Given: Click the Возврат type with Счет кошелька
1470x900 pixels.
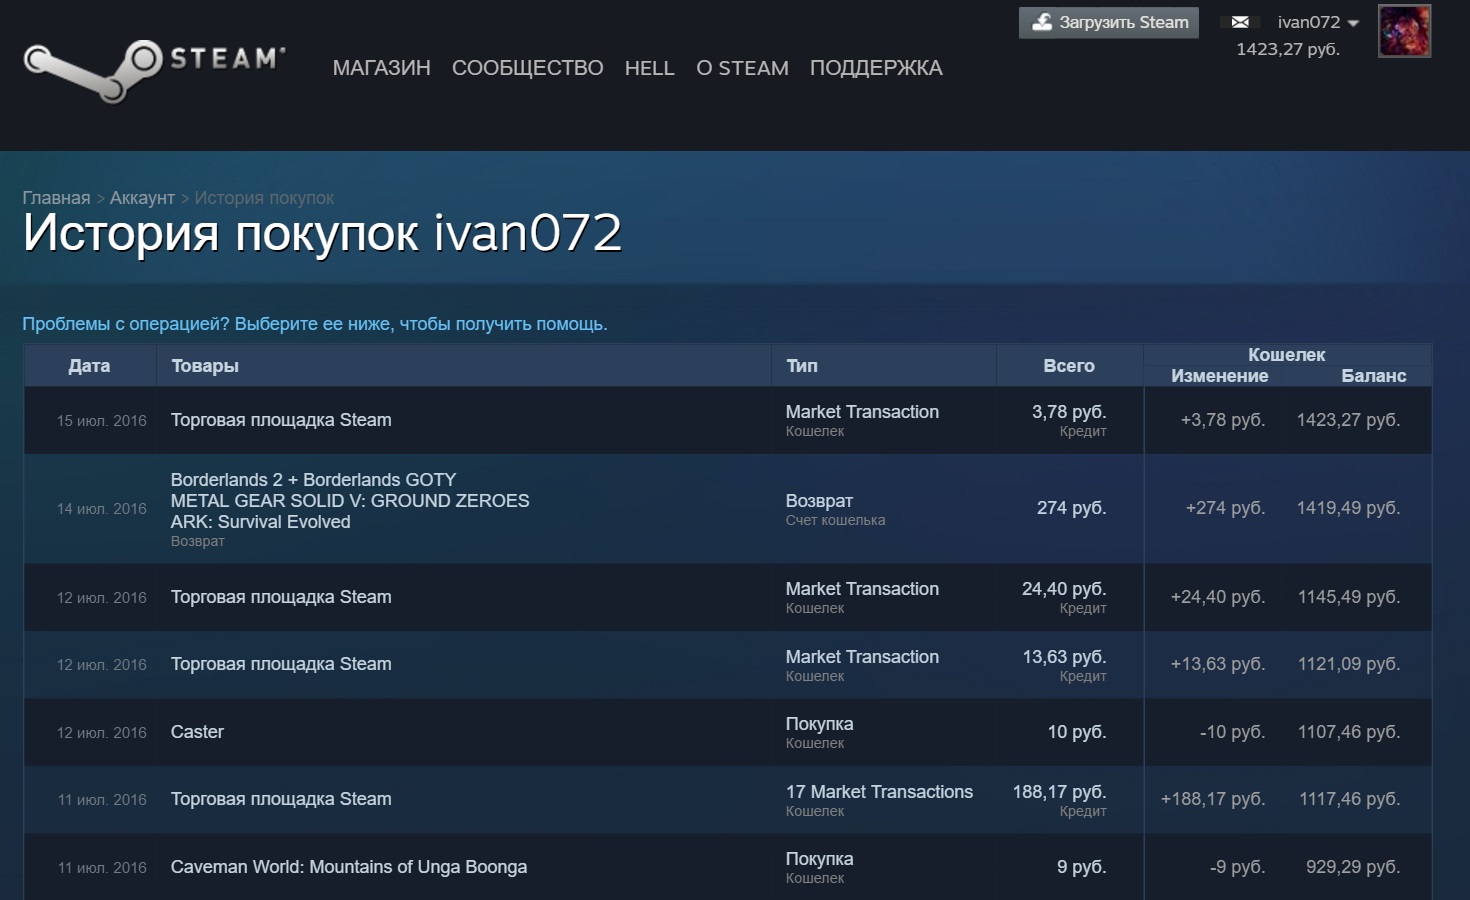Looking at the screenshot, I should (835, 509).
